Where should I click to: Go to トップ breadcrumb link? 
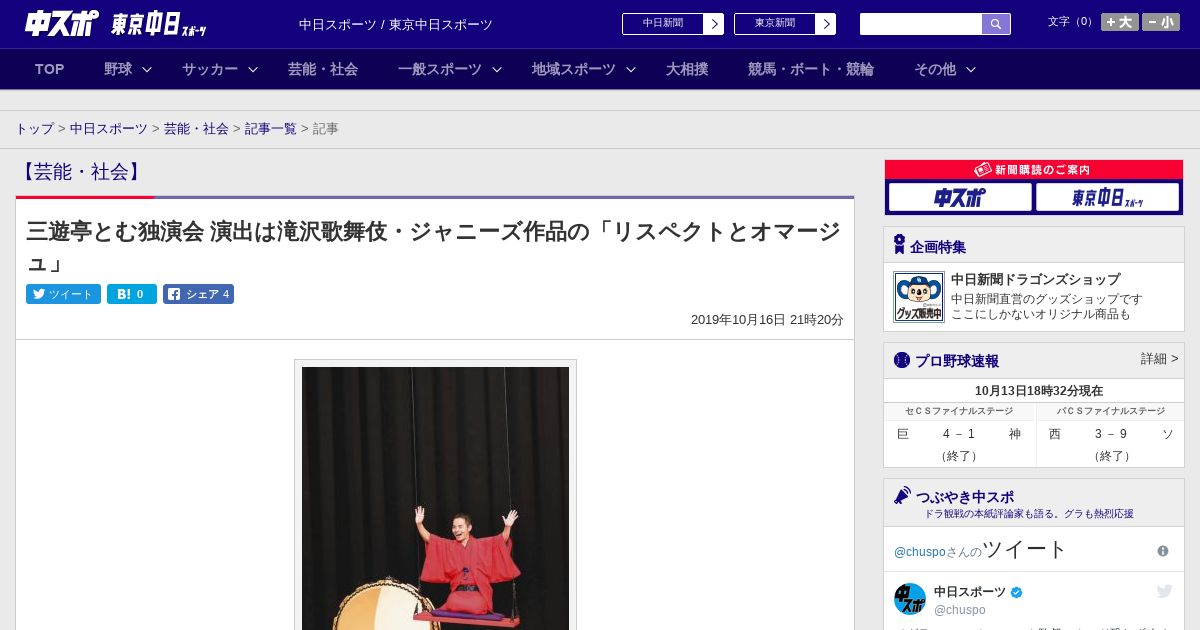pos(34,129)
